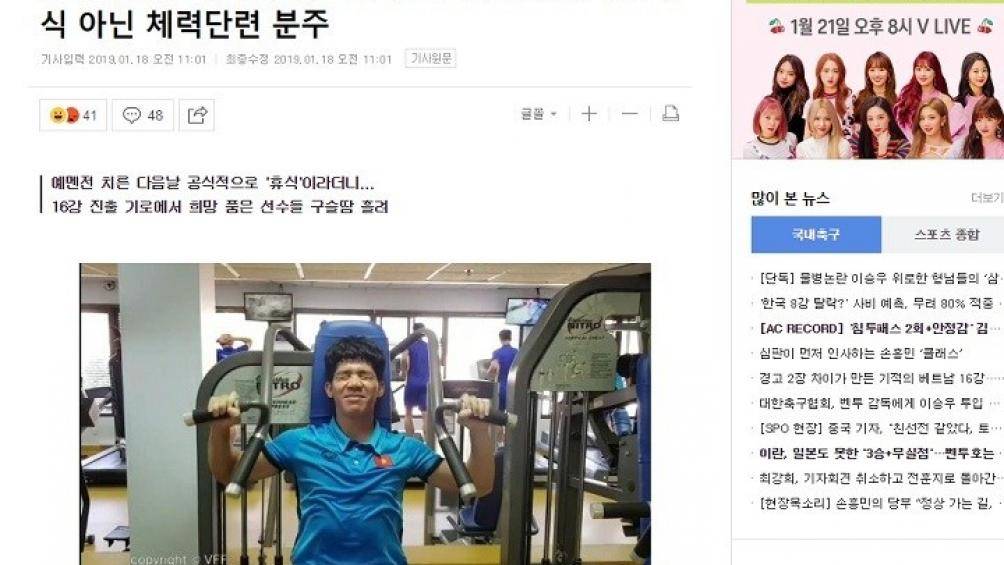Increase font size with the plus icon
Viewport: 1004px width, 565px height.
pos(588,114)
